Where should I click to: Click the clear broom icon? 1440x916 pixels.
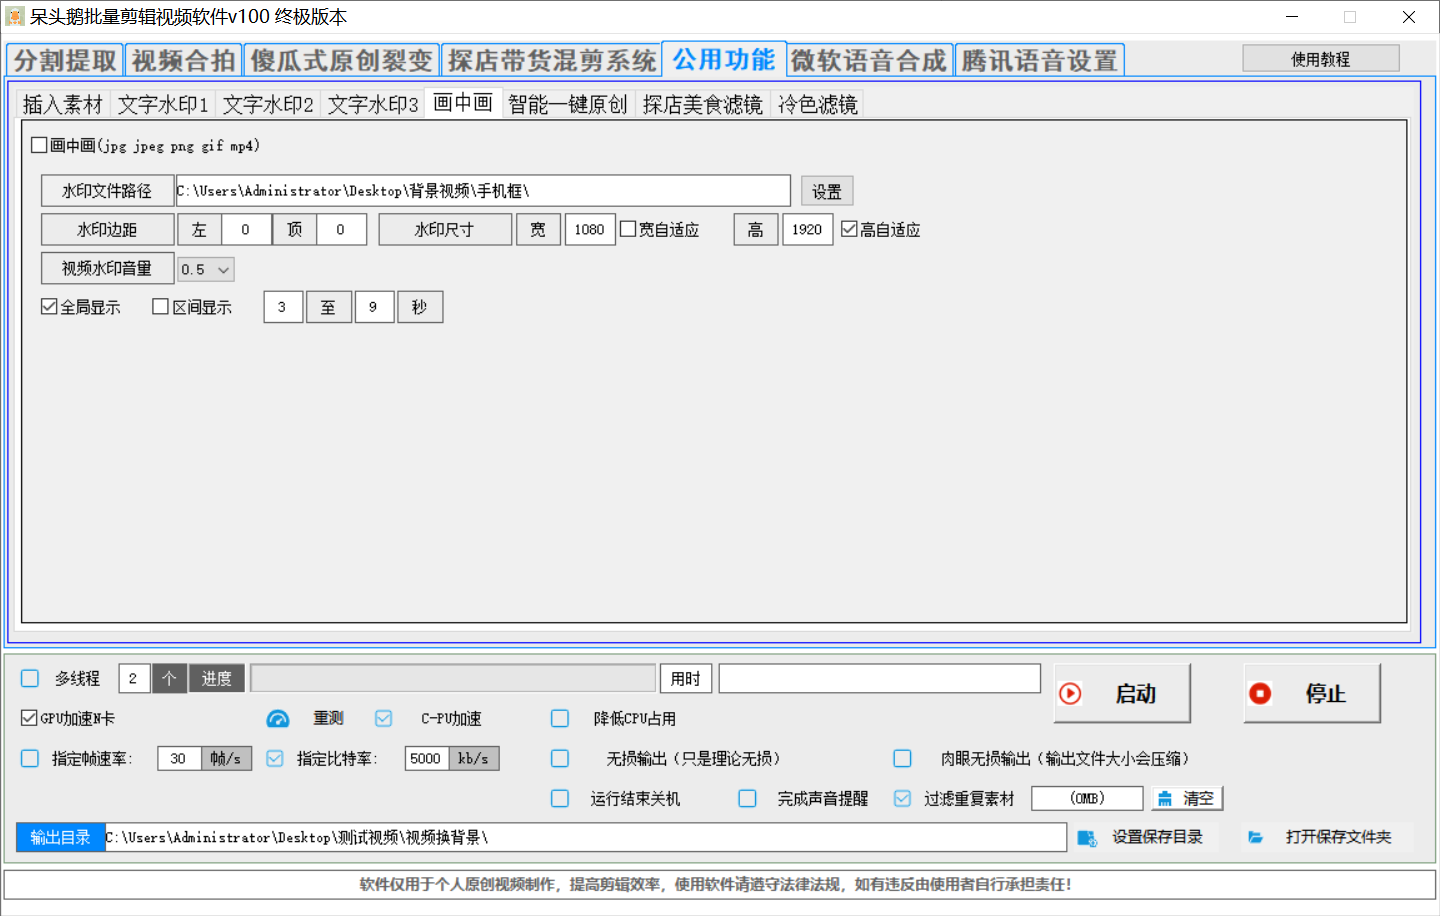click(x=1165, y=799)
